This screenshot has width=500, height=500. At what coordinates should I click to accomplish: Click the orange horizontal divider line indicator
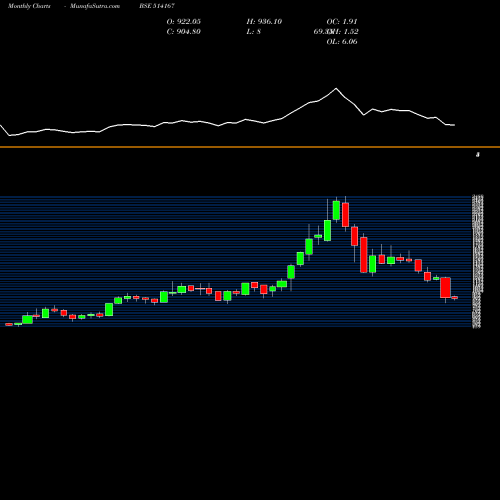click(250, 147)
